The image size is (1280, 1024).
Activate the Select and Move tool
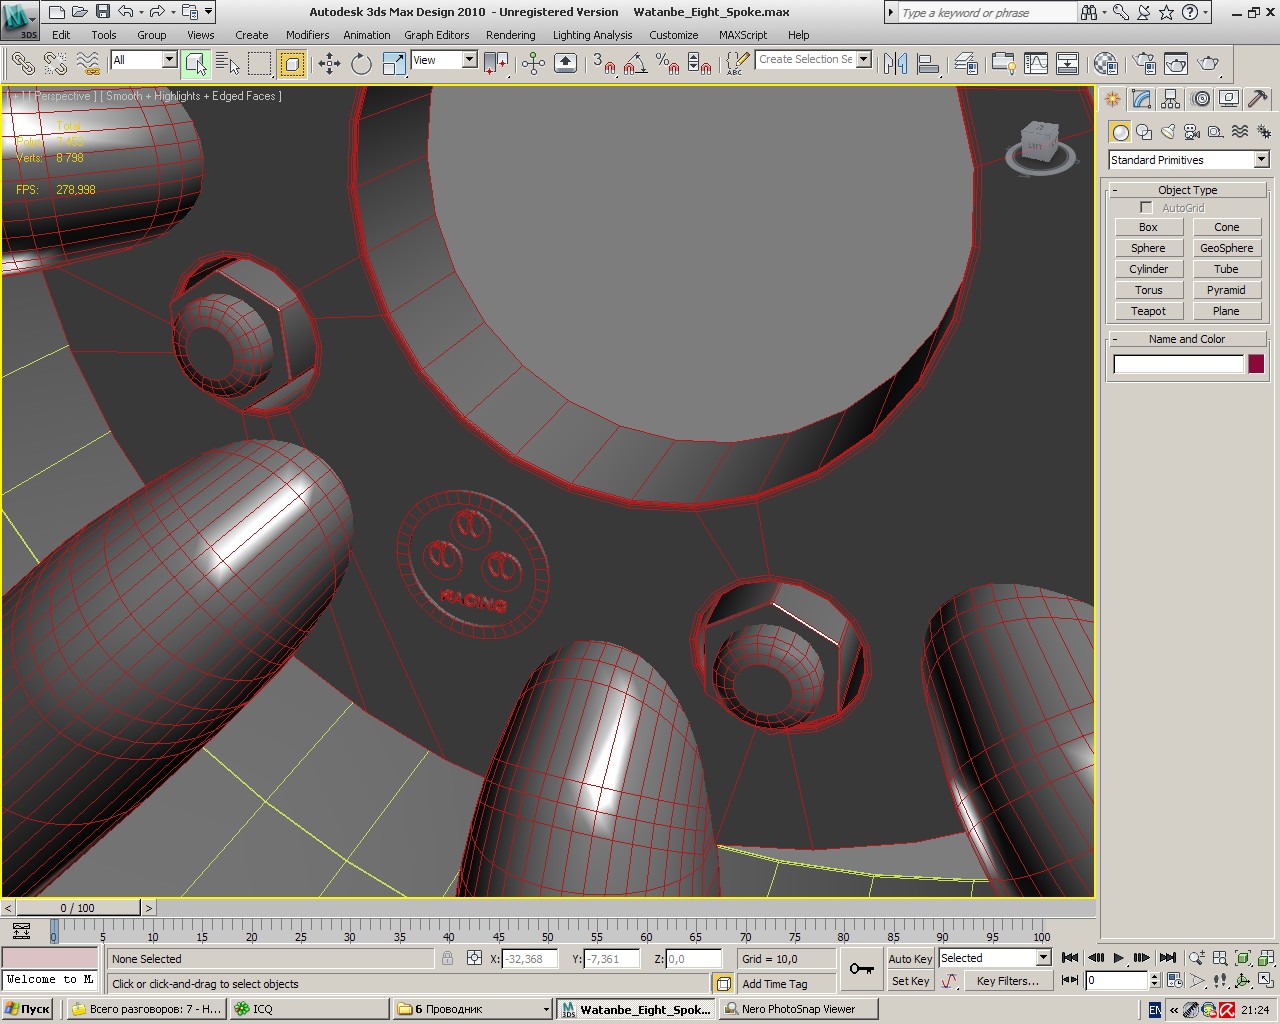[329, 64]
